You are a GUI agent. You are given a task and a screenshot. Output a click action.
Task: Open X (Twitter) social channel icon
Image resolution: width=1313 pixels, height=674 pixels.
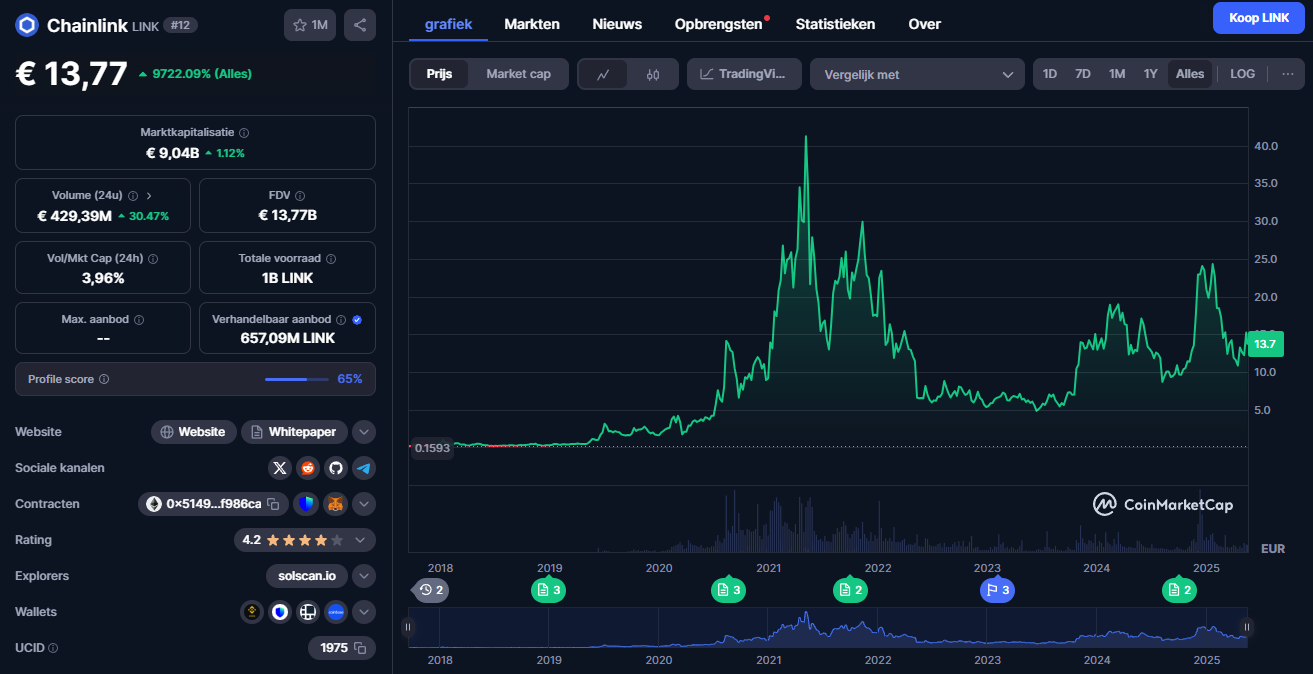click(x=280, y=468)
